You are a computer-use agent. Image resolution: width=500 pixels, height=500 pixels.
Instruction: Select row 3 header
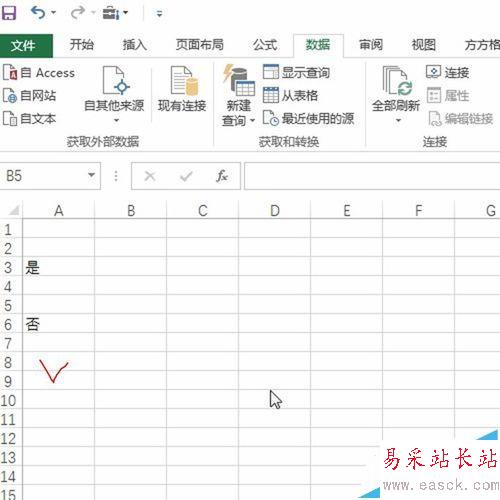click(10, 267)
